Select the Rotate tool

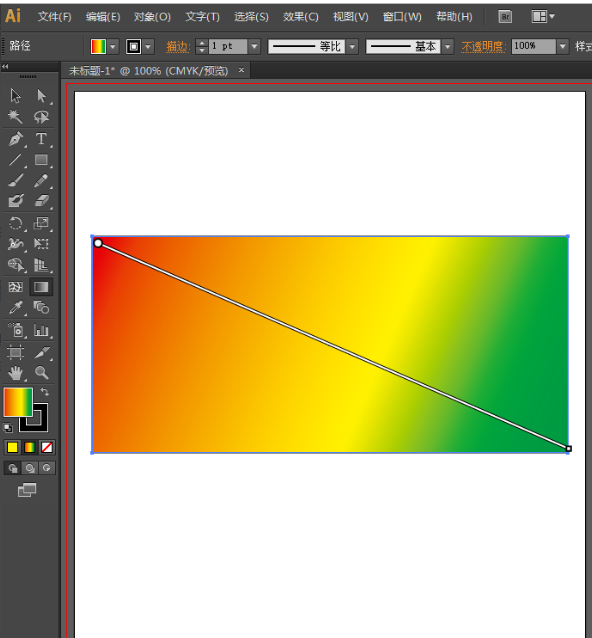15,223
